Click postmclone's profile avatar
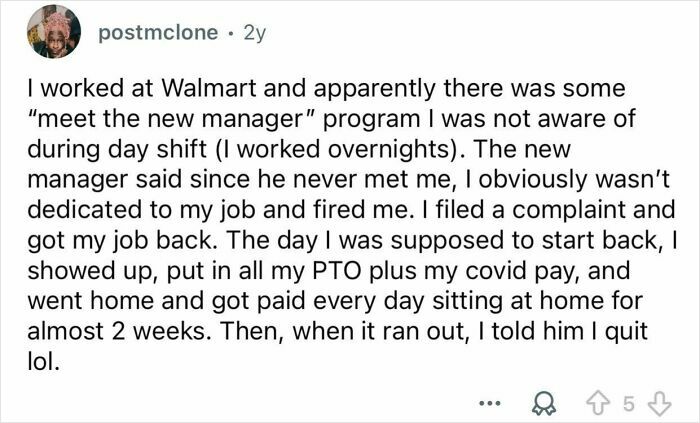Image resolution: width=700 pixels, height=423 pixels. pyautogui.click(x=55, y=32)
